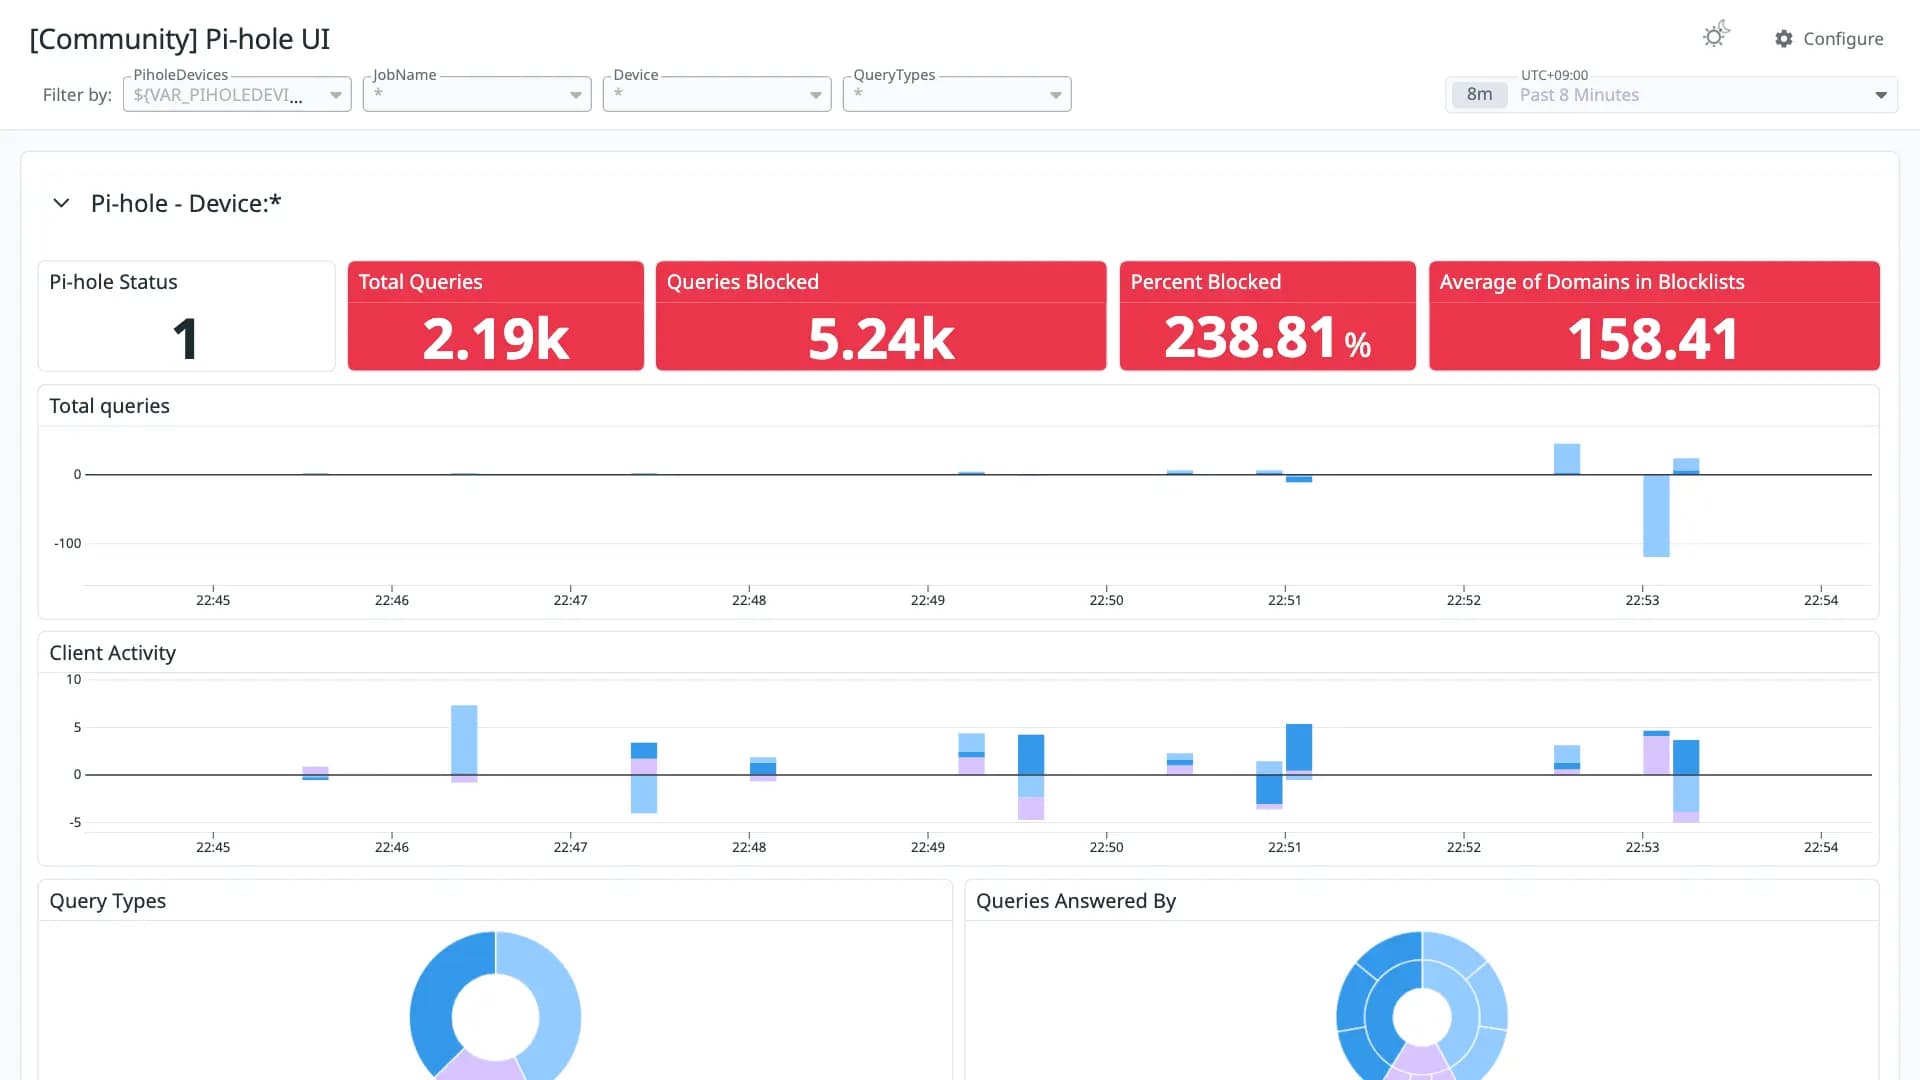
Task: Click the 8m time badge
Action: [1479, 95]
